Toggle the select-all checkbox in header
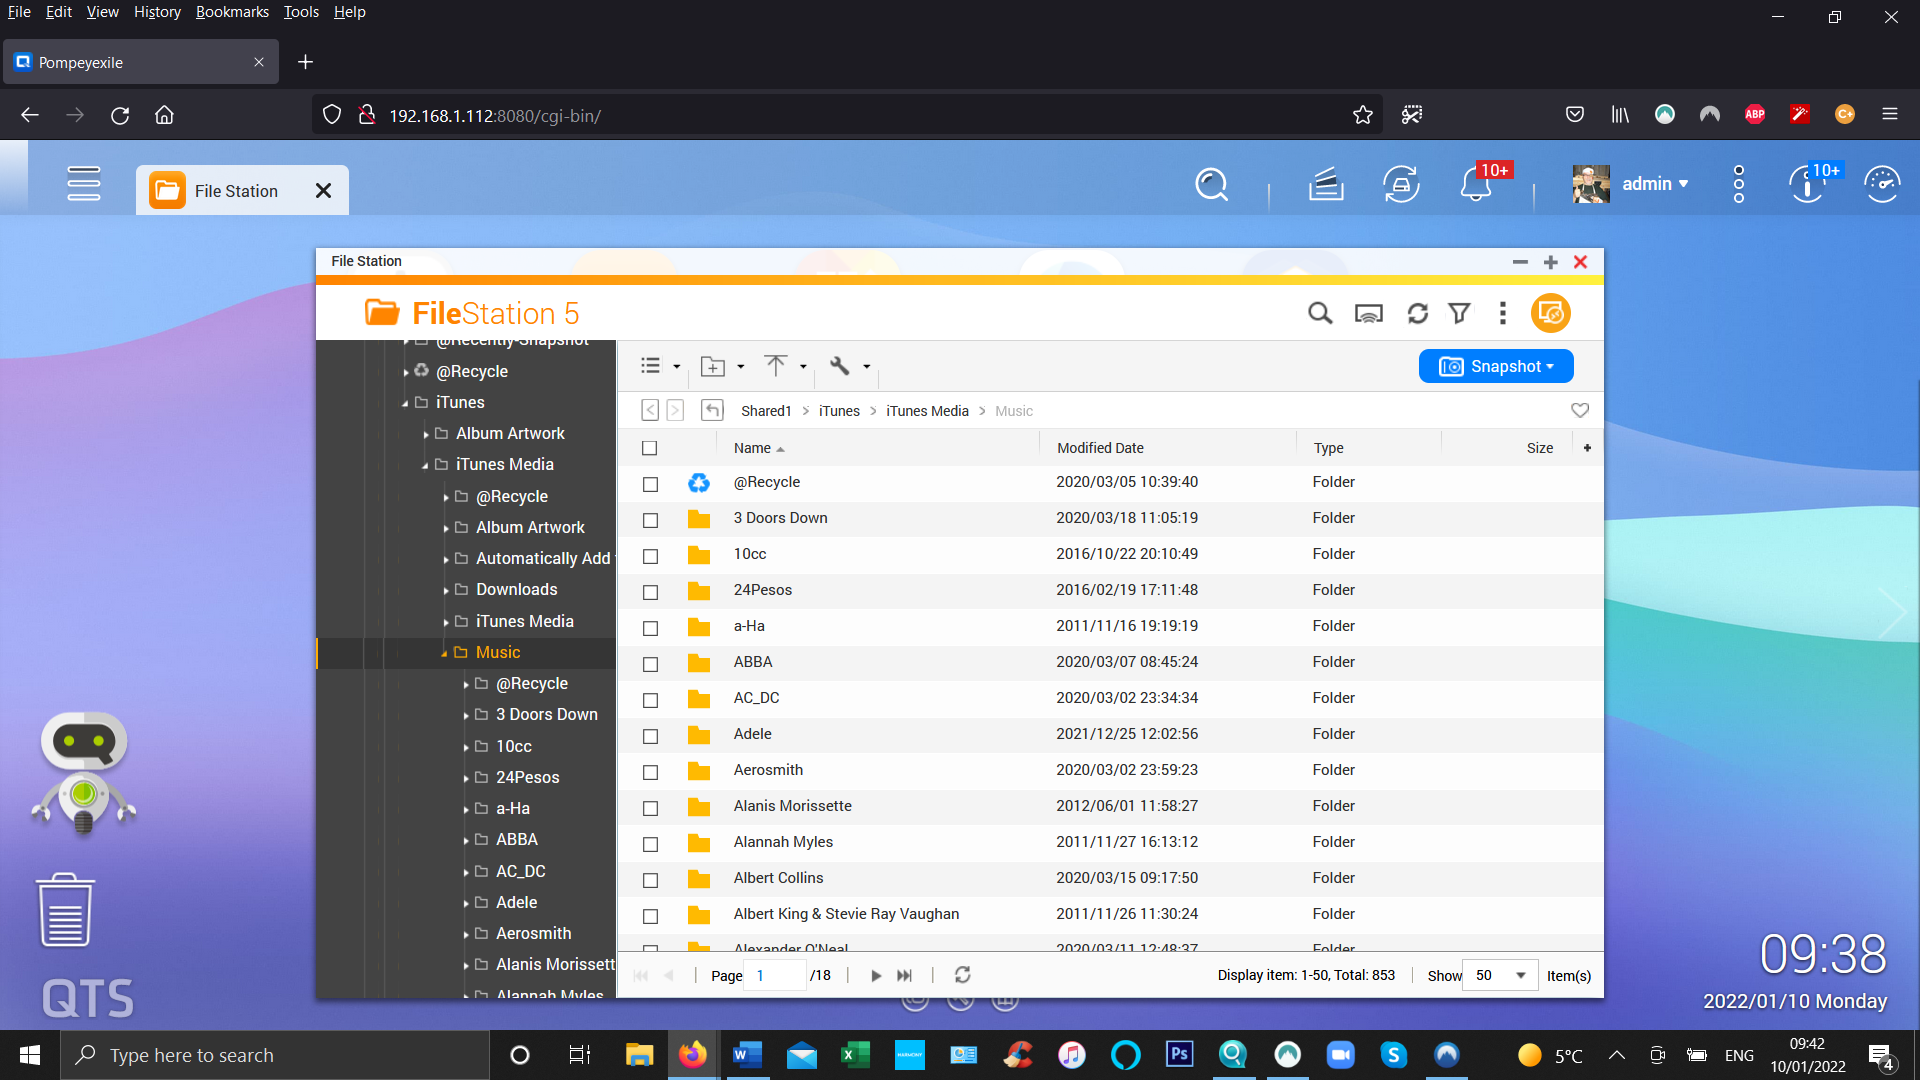Screen dimensions: 1920x1080 [650, 448]
